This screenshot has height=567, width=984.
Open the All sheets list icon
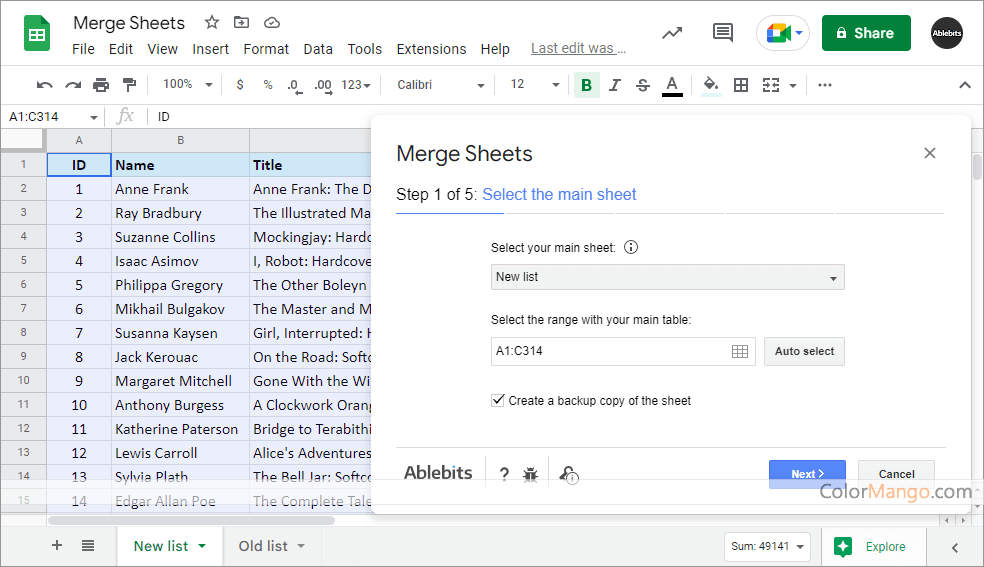[x=88, y=546]
